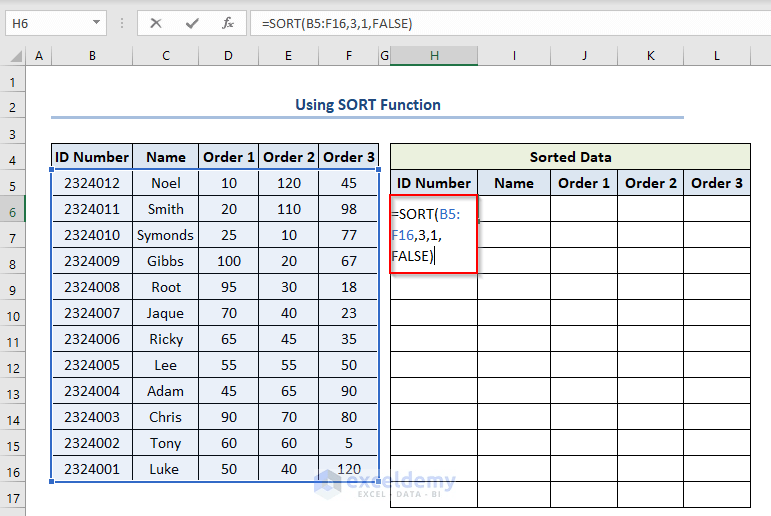Select column L header

[717, 56]
